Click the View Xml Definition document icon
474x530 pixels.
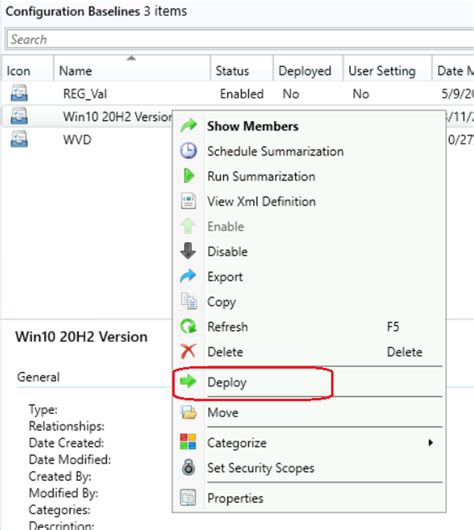coord(188,201)
